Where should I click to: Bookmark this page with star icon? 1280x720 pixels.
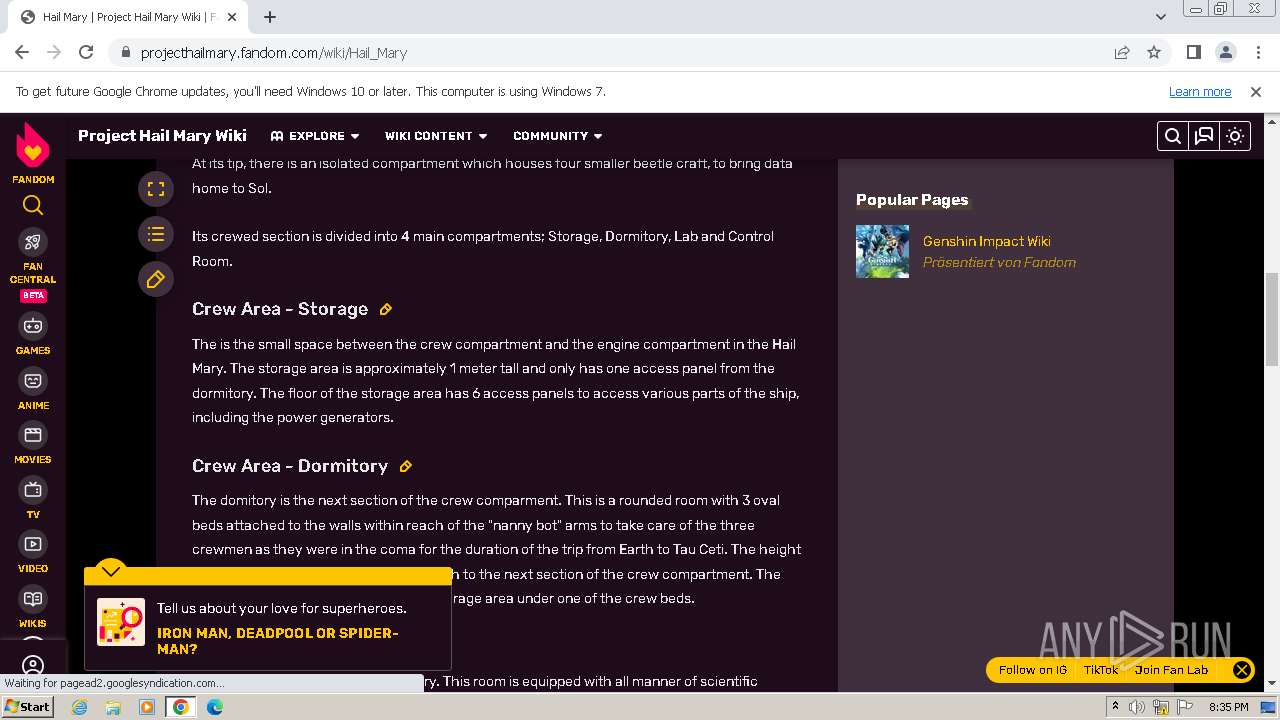[1154, 53]
